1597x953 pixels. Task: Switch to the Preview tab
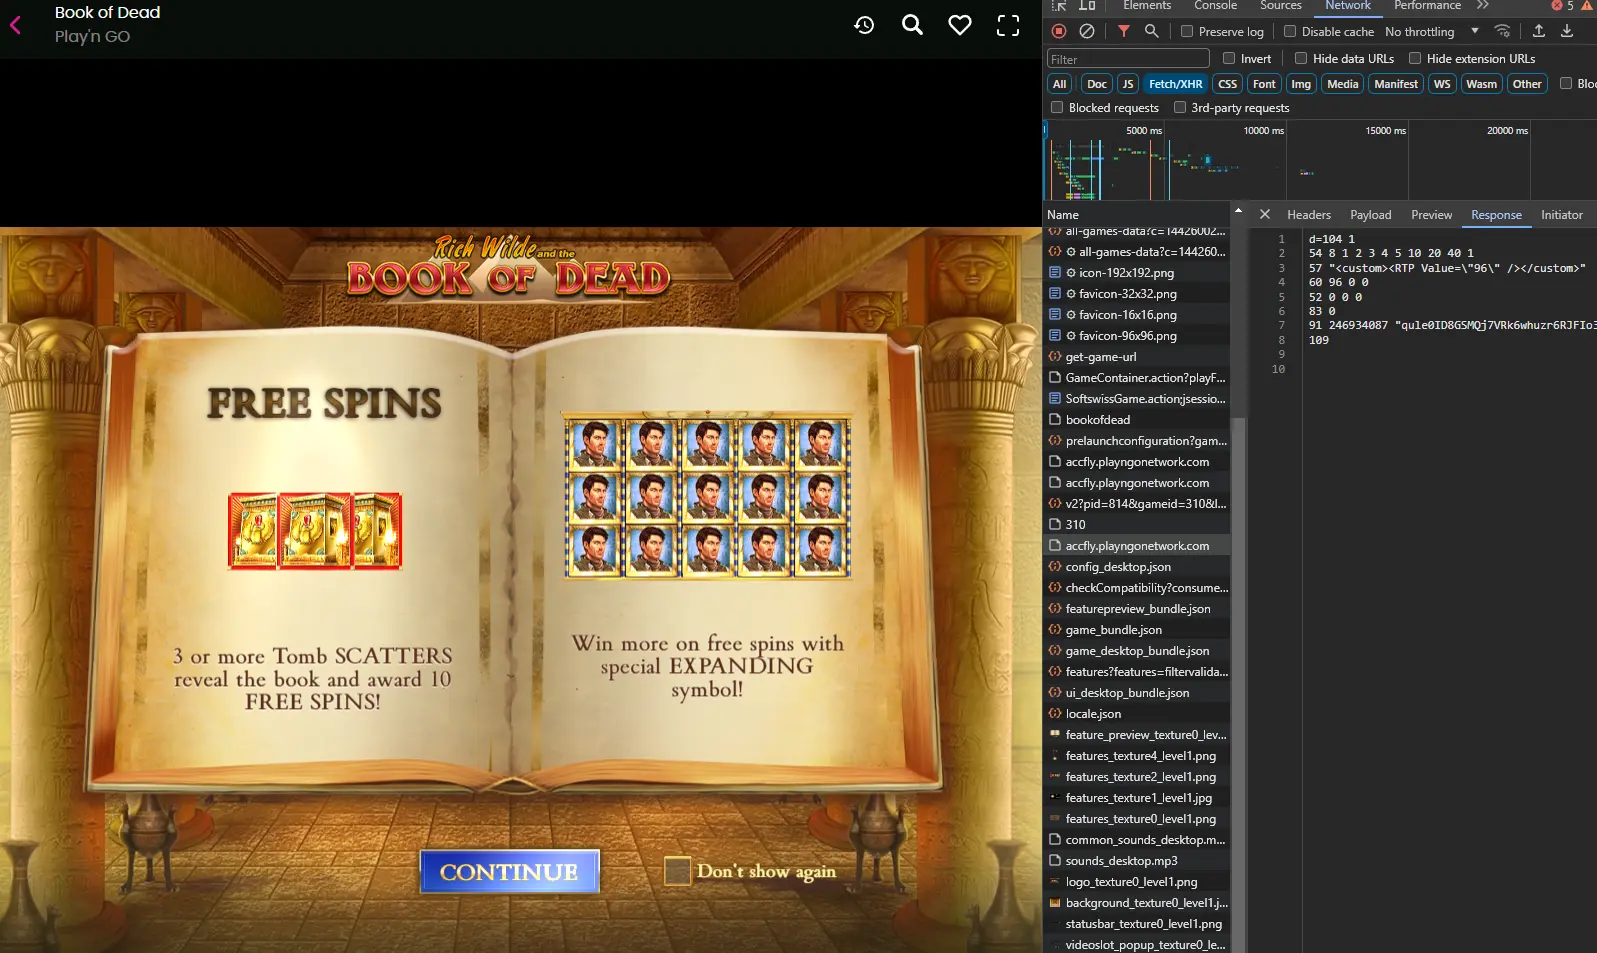[x=1432, y=215]
